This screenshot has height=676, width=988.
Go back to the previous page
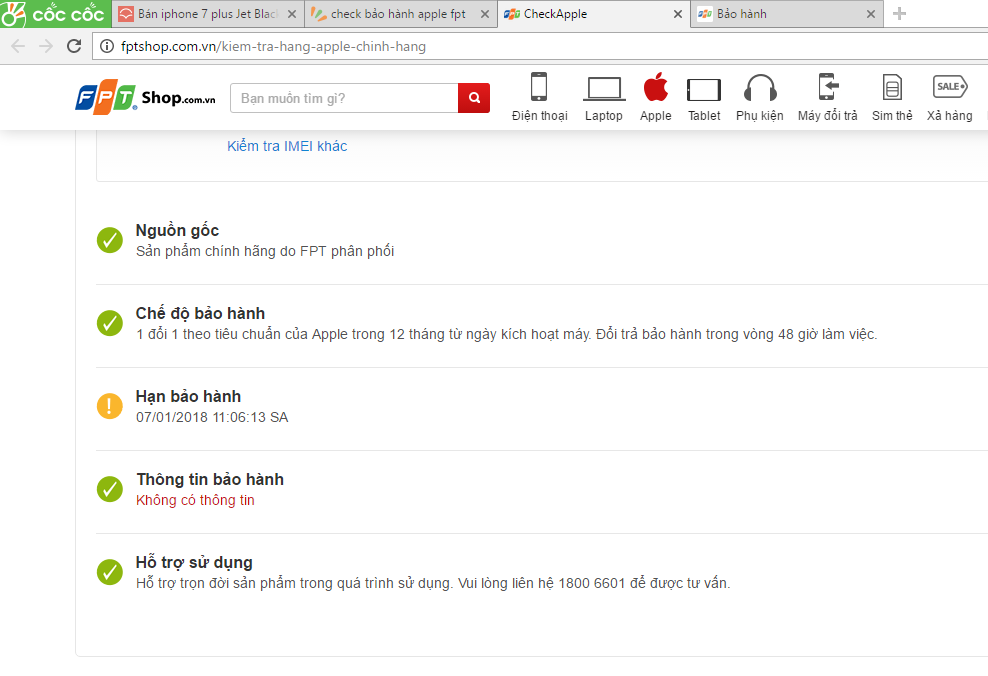[x=18, y=46]
